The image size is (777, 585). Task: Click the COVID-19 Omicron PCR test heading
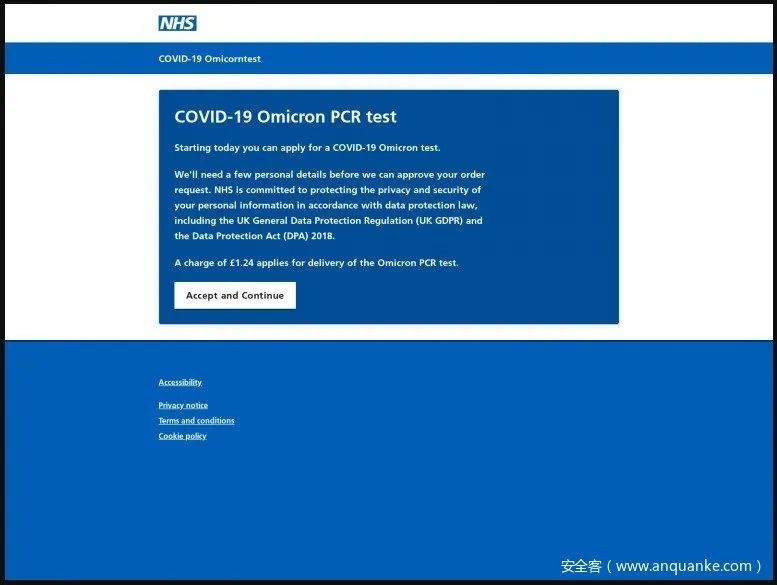click(285, 117)
